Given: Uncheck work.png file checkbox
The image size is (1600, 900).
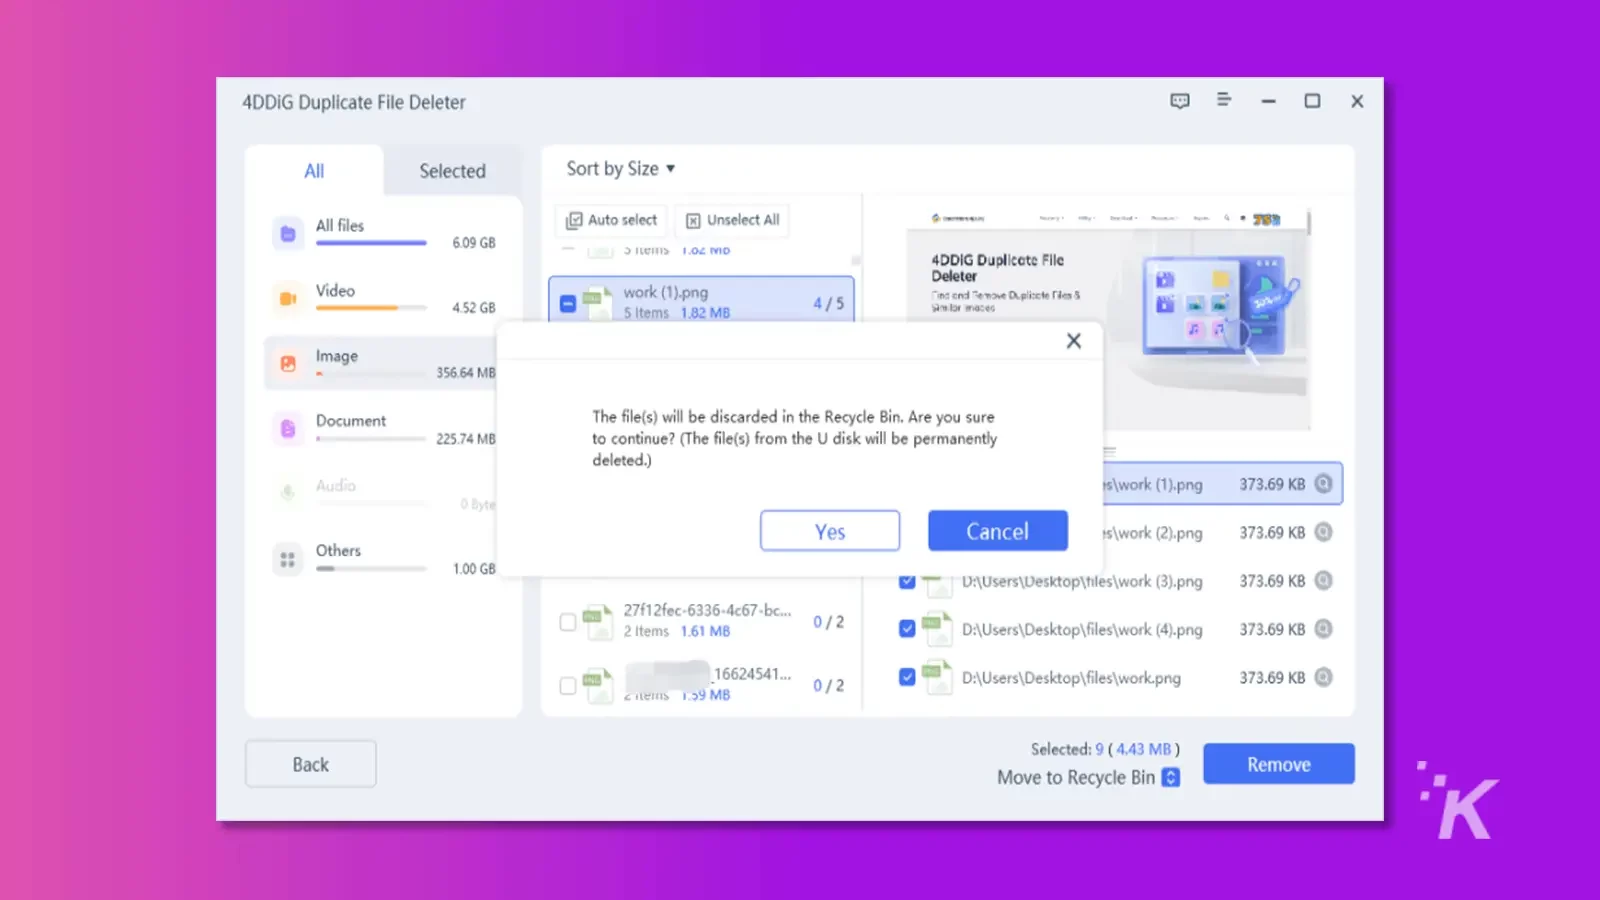Looking at the screenshot, I should 907,677.
